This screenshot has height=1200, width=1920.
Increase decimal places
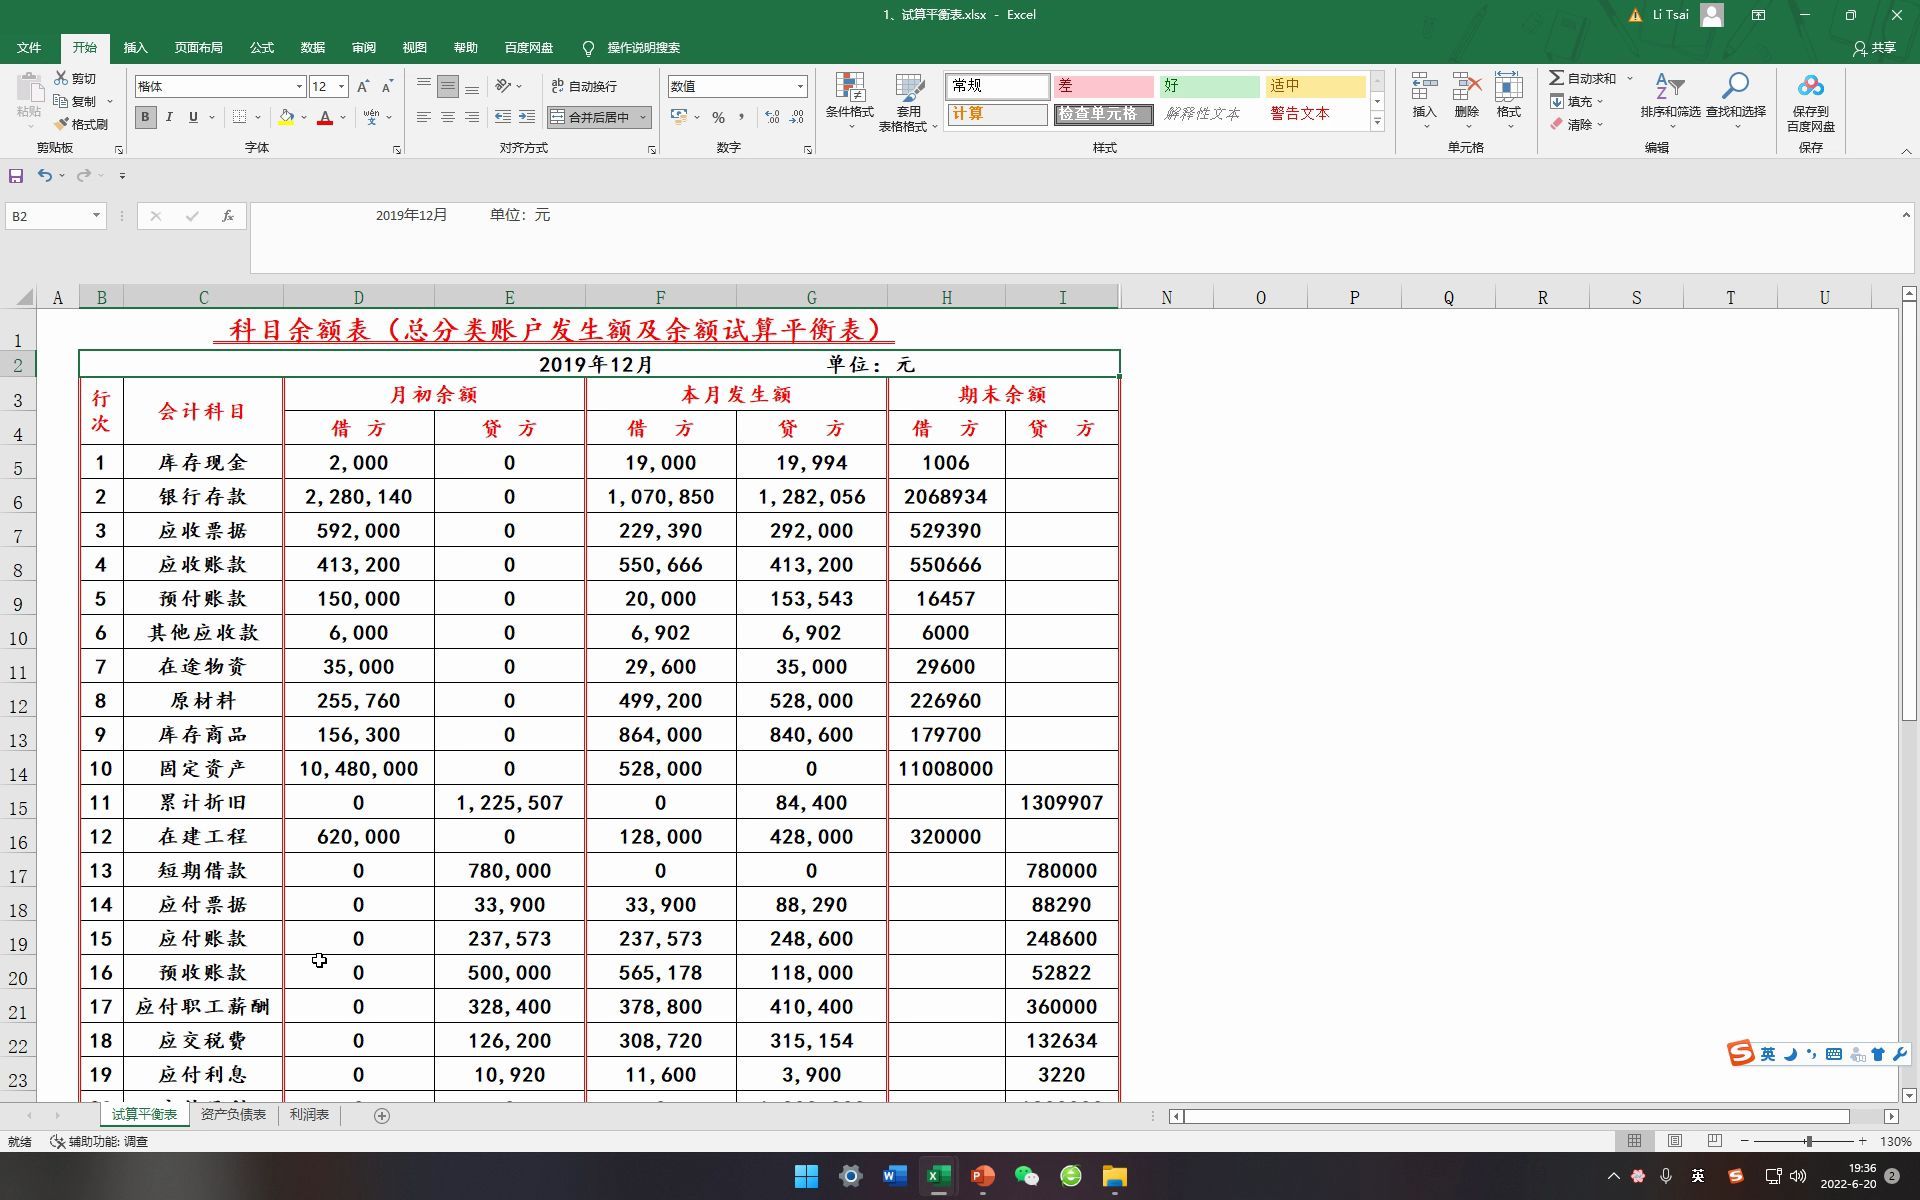[772, 117]
